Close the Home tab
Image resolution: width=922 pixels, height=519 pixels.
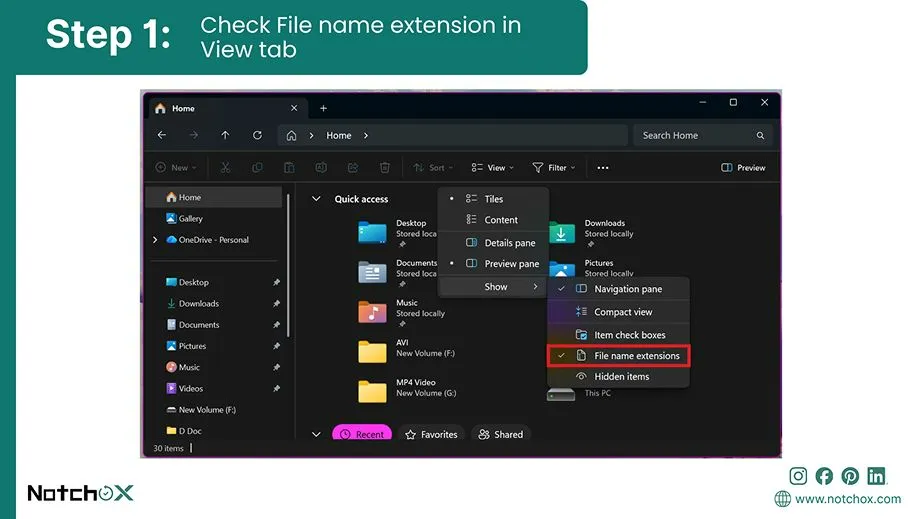click(294, 108)
